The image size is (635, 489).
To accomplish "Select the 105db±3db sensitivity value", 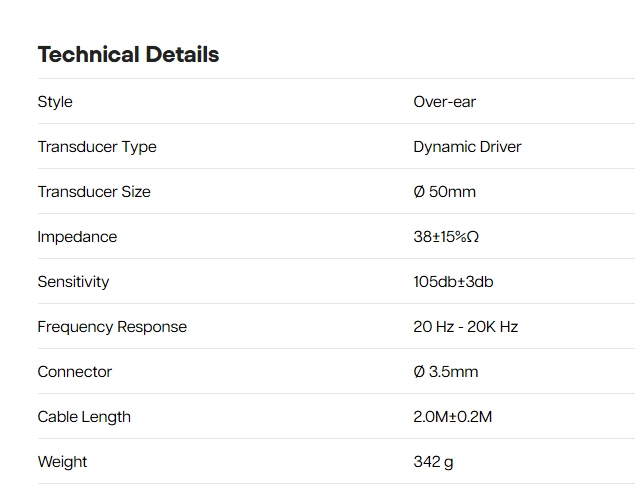I will point(453,282).
